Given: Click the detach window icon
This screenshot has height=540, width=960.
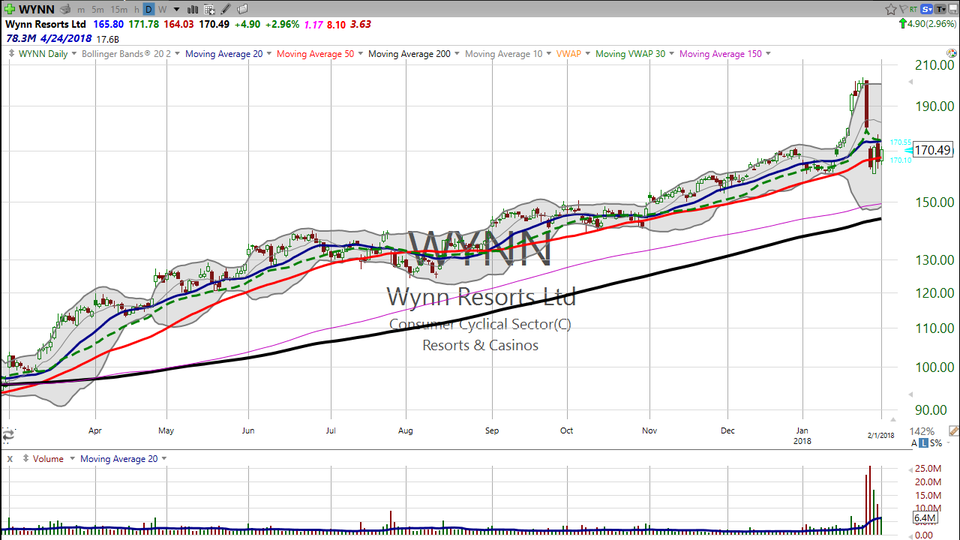Looking at the screenshot, I should tap(953, 9).
